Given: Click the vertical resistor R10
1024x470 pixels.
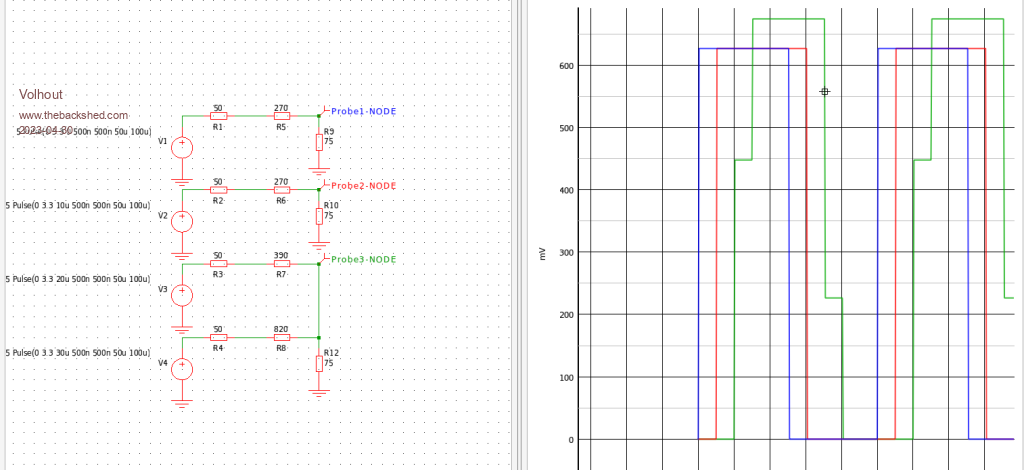Looking at the screenshot, I should pyautogui.click(x=319, y=215).
